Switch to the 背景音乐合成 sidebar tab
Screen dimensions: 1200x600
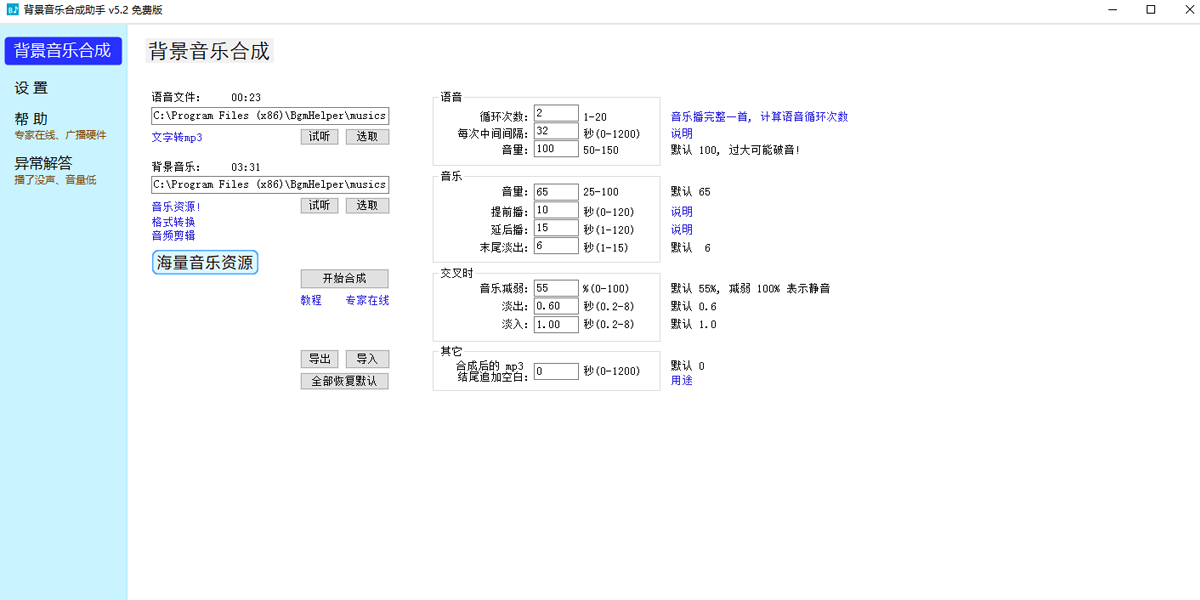click(x=63, y=50)
